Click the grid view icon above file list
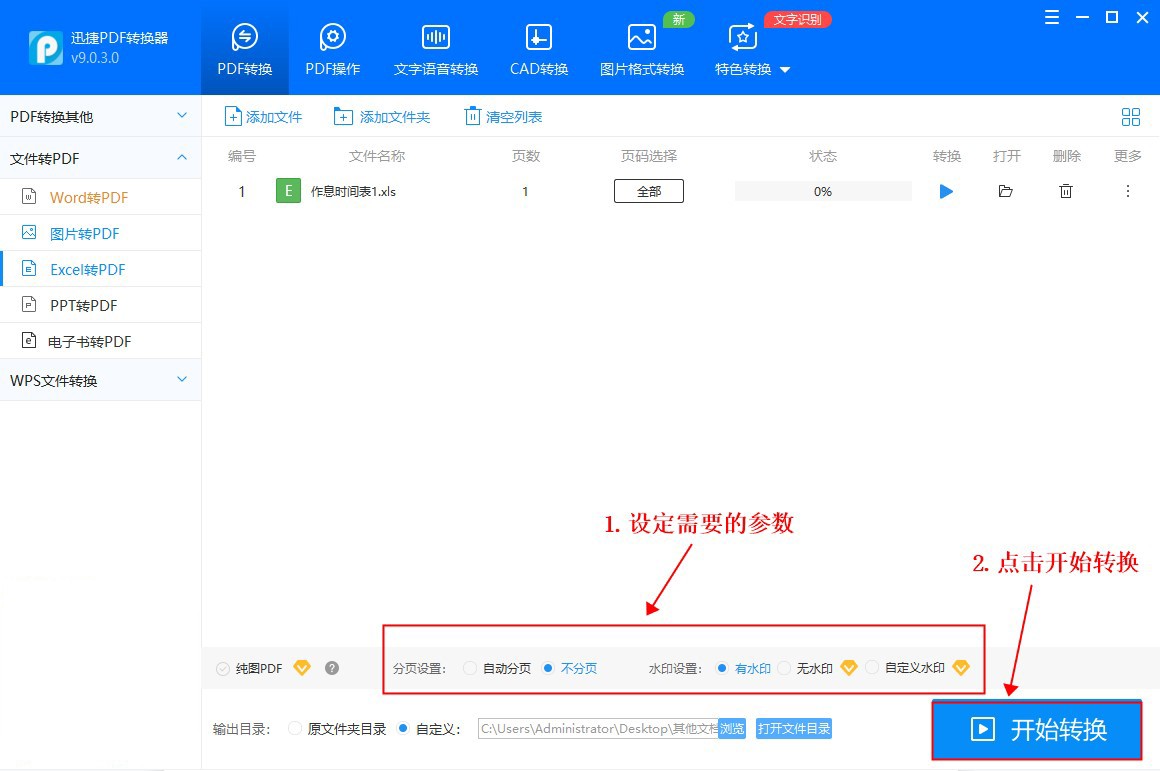 pos(1131,116)
